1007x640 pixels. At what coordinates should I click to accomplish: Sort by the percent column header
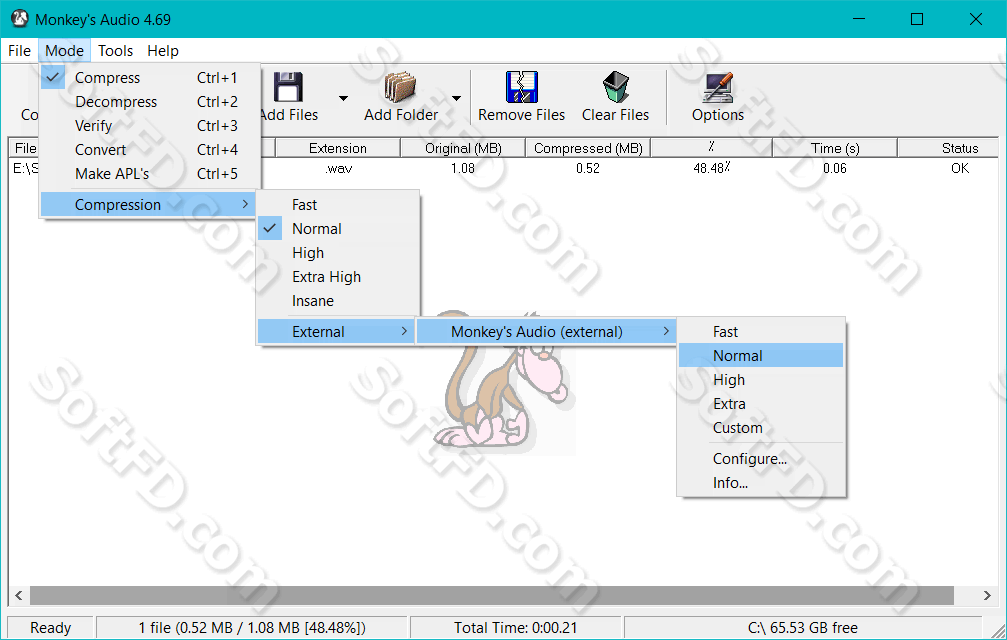[x=712, y=148]
